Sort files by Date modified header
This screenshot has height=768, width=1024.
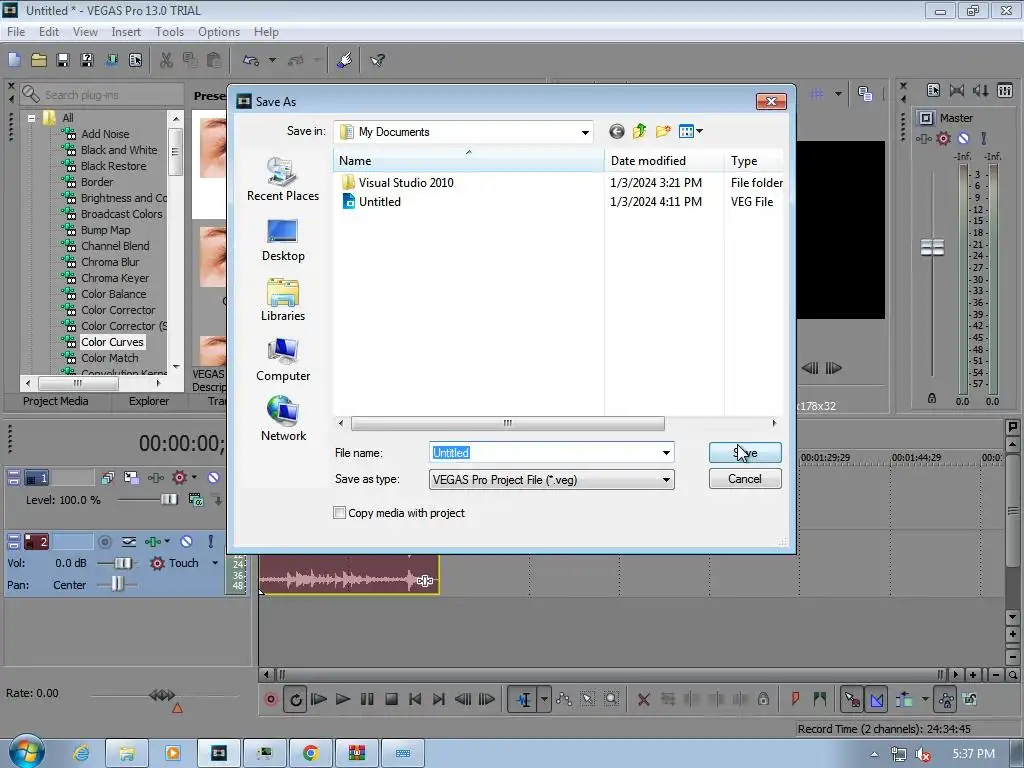pos(664,161)
